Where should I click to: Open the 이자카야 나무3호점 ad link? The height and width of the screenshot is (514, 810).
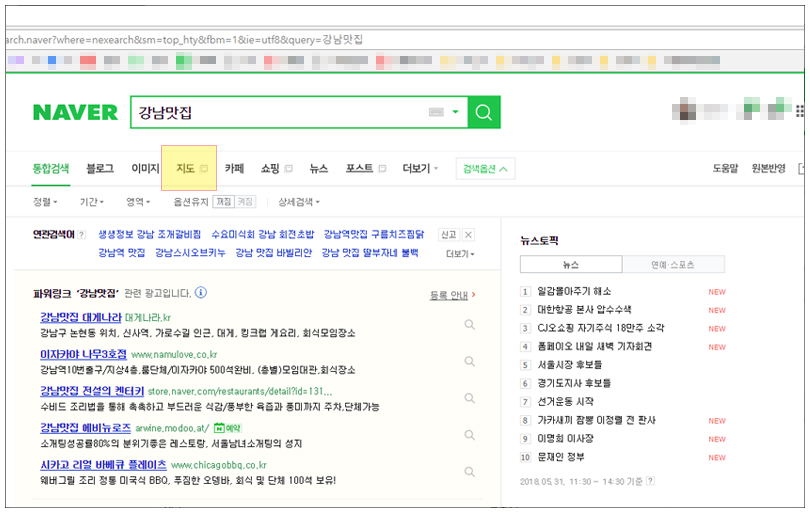83,354
